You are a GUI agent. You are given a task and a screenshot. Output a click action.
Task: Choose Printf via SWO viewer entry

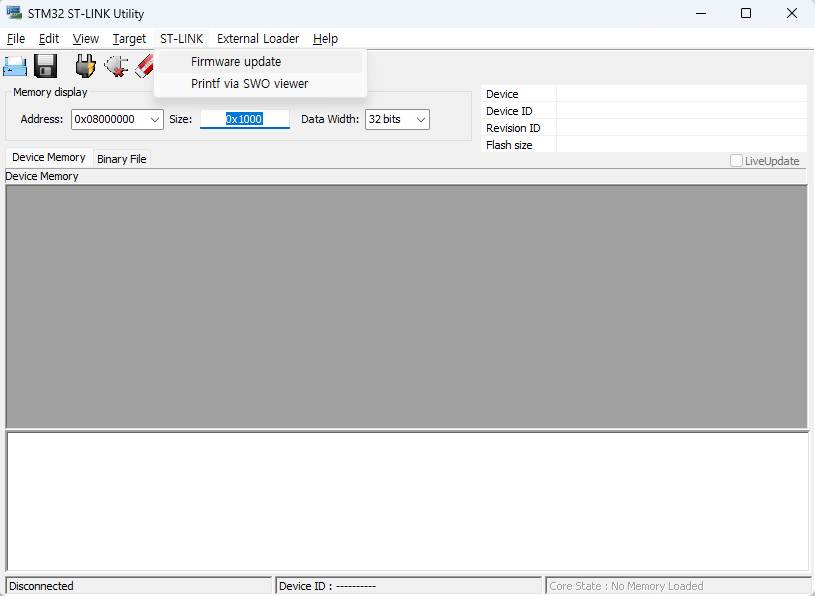[x=260, y=84]
